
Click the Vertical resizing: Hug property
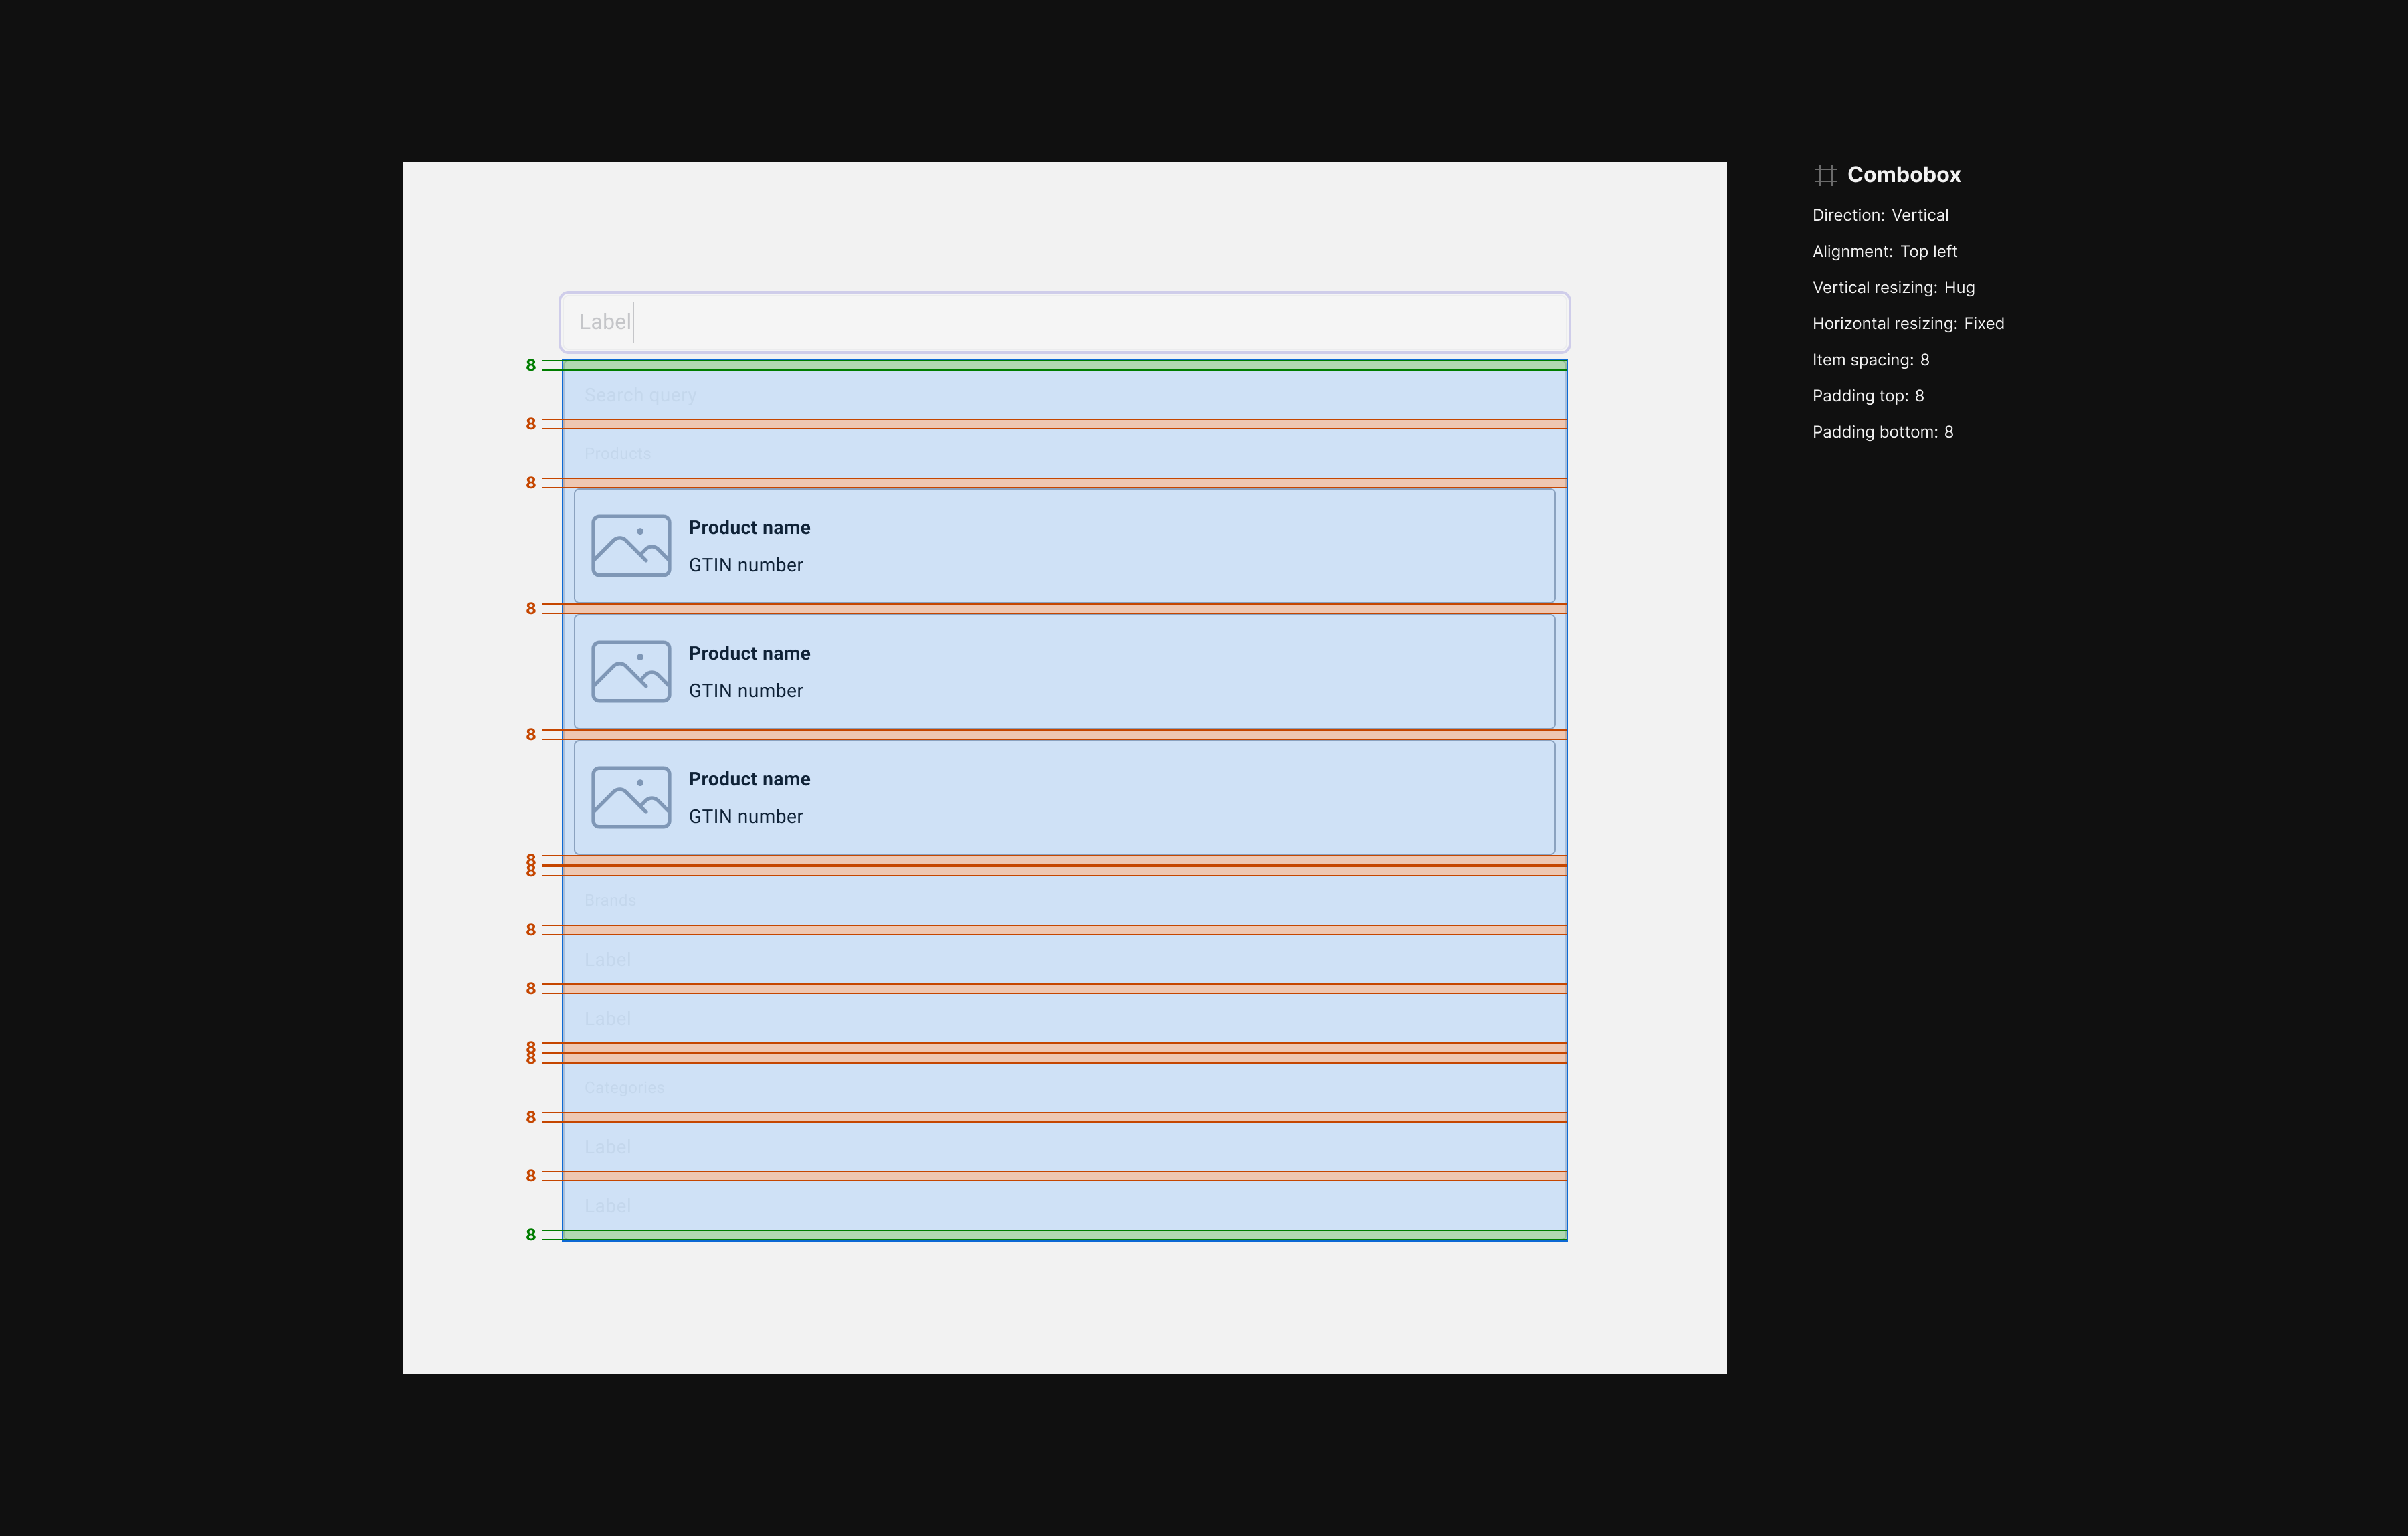click(x=1893, y=287)
